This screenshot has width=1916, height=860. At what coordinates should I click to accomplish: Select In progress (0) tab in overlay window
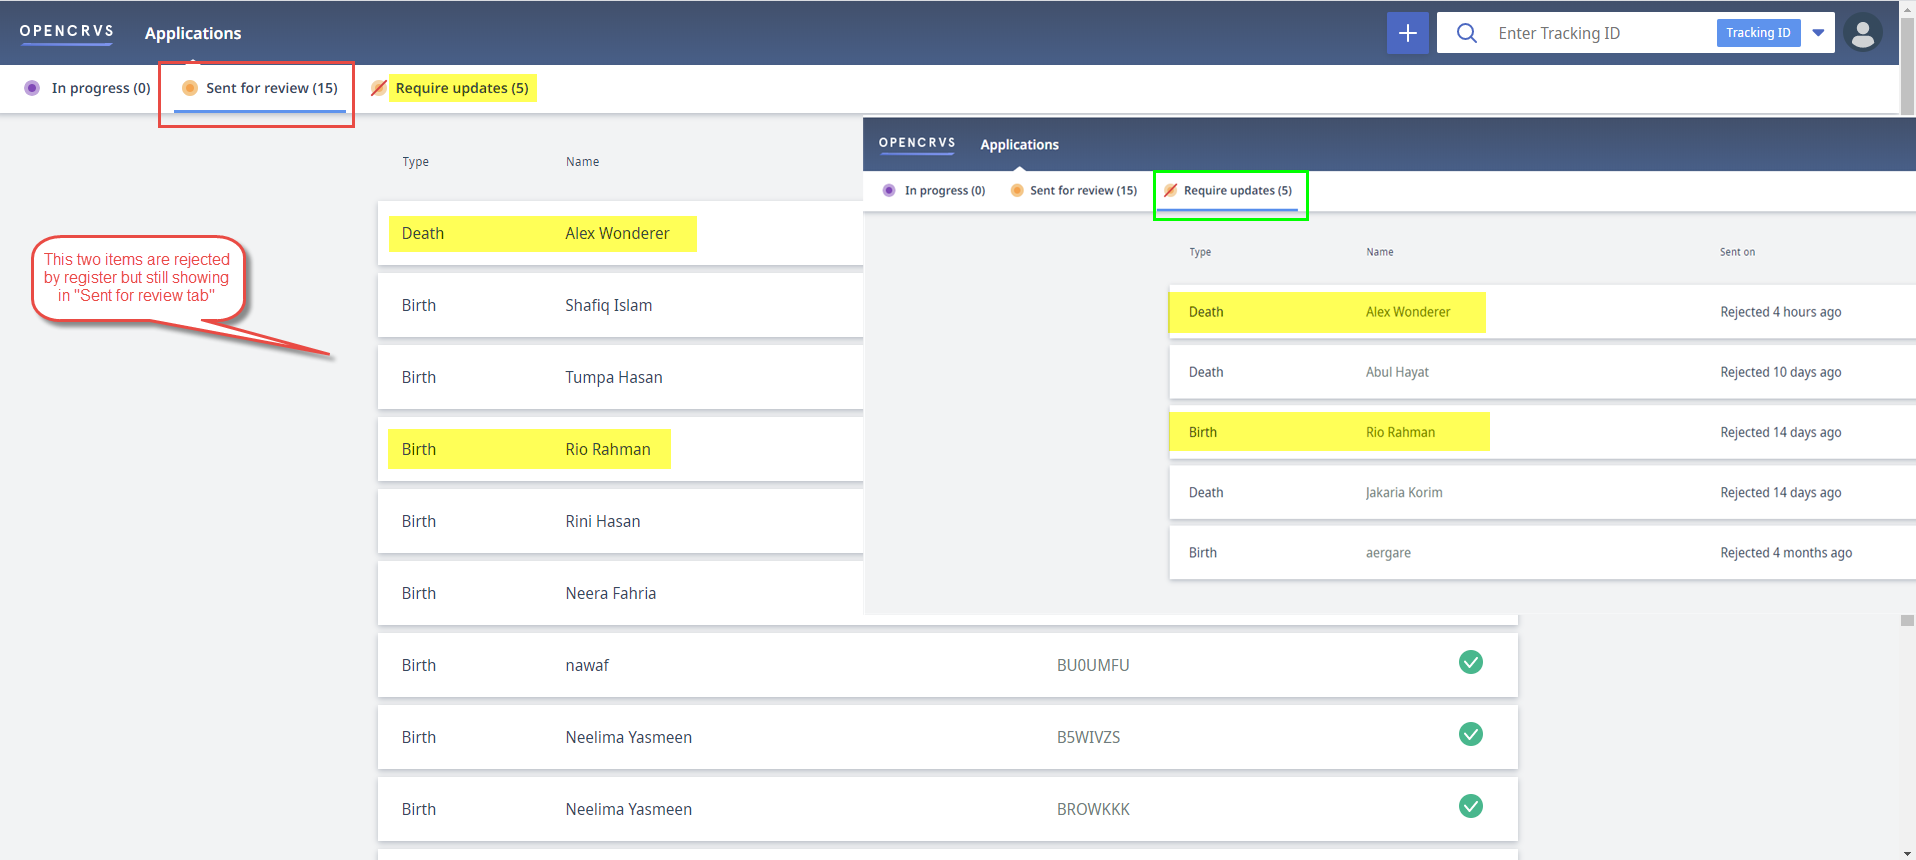[x=935, y=190]
